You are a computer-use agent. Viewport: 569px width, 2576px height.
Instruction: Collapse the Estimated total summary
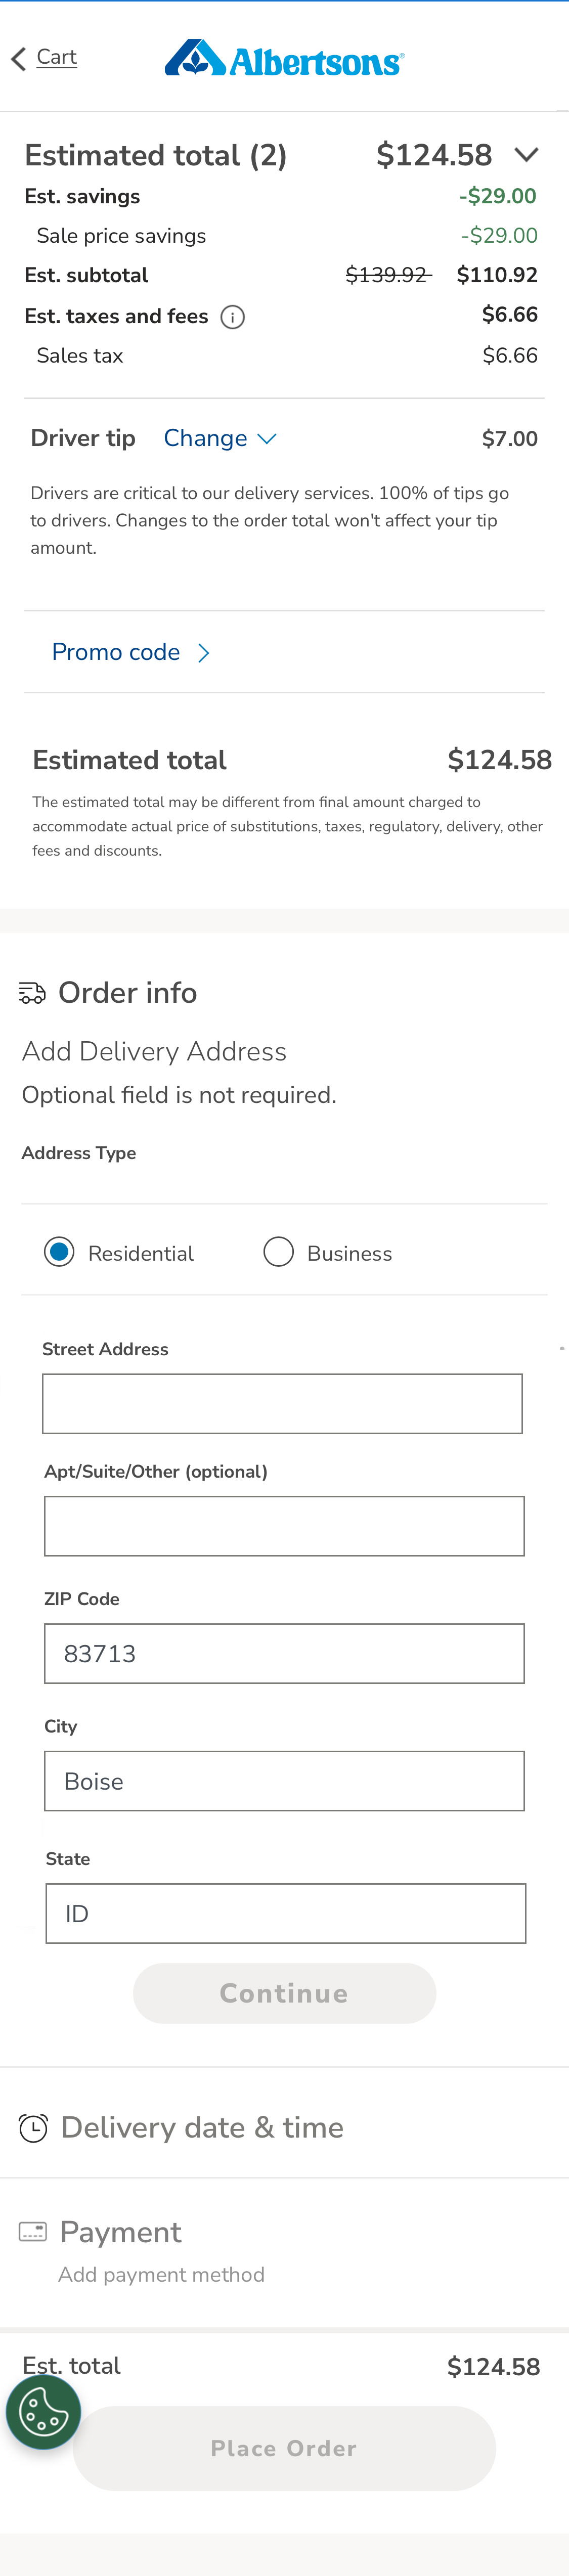point(527,155)
